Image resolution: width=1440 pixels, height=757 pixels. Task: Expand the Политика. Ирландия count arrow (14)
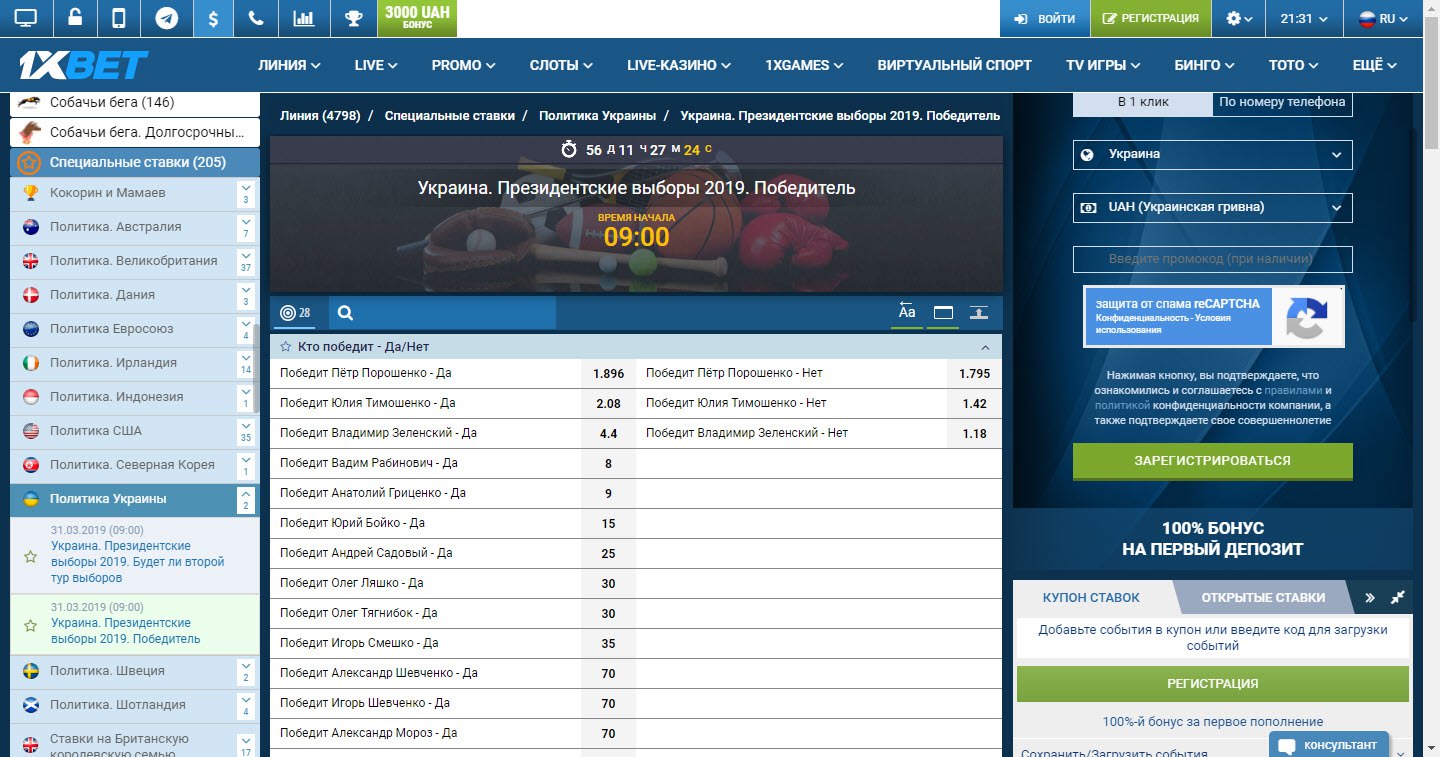[246, 363]
